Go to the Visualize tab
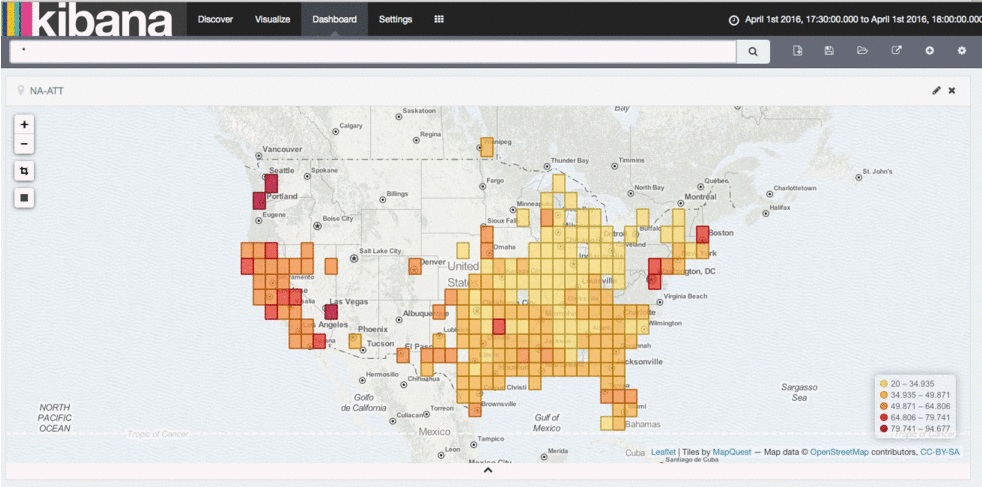This screenshot has width=982, height=487. pyautogui.click(x=272, y=19)
